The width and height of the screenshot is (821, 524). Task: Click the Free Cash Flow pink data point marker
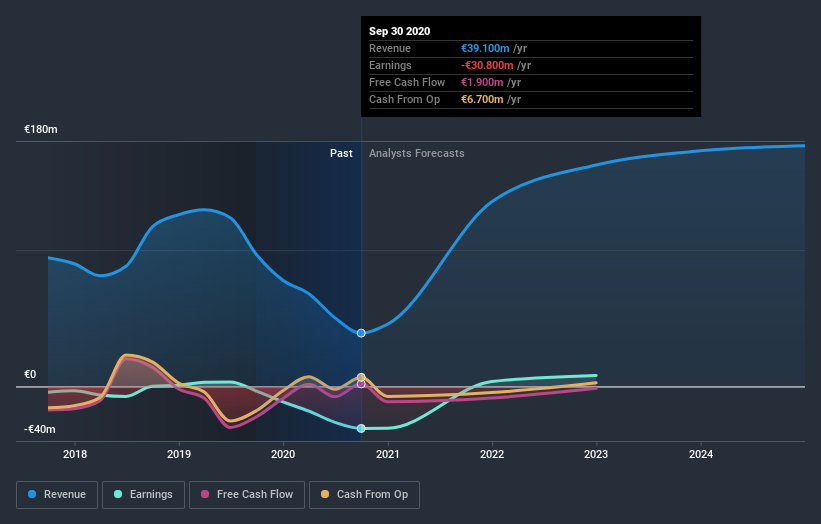tap(361, 384)
